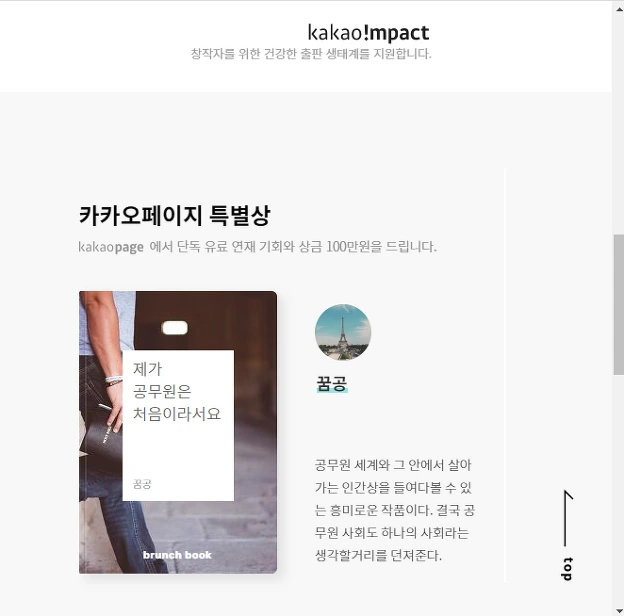The image size is (624, 616).
Task: Open the Eiffel Tower author profile picture
Action: coord(343,332)
